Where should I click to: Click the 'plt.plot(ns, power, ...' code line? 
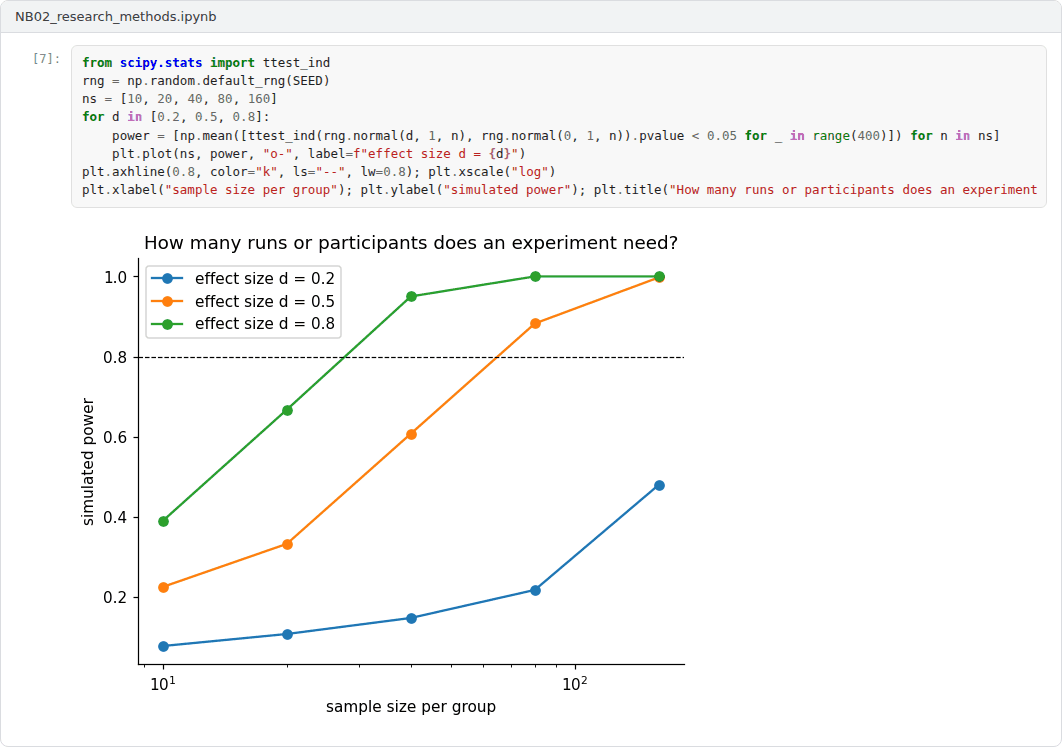point(318,154)
